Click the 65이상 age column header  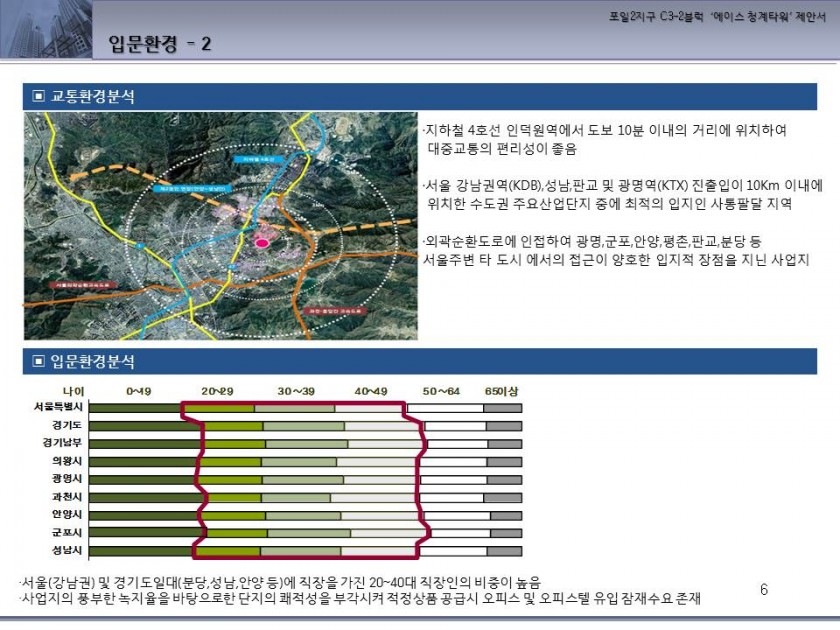coord(502,390)
